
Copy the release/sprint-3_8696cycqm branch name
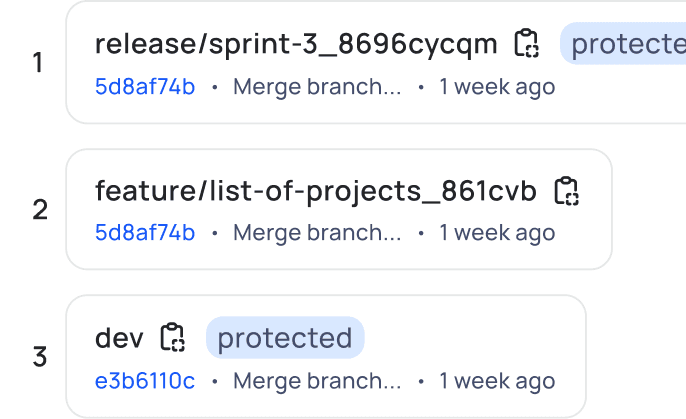(x=526, y=44)
